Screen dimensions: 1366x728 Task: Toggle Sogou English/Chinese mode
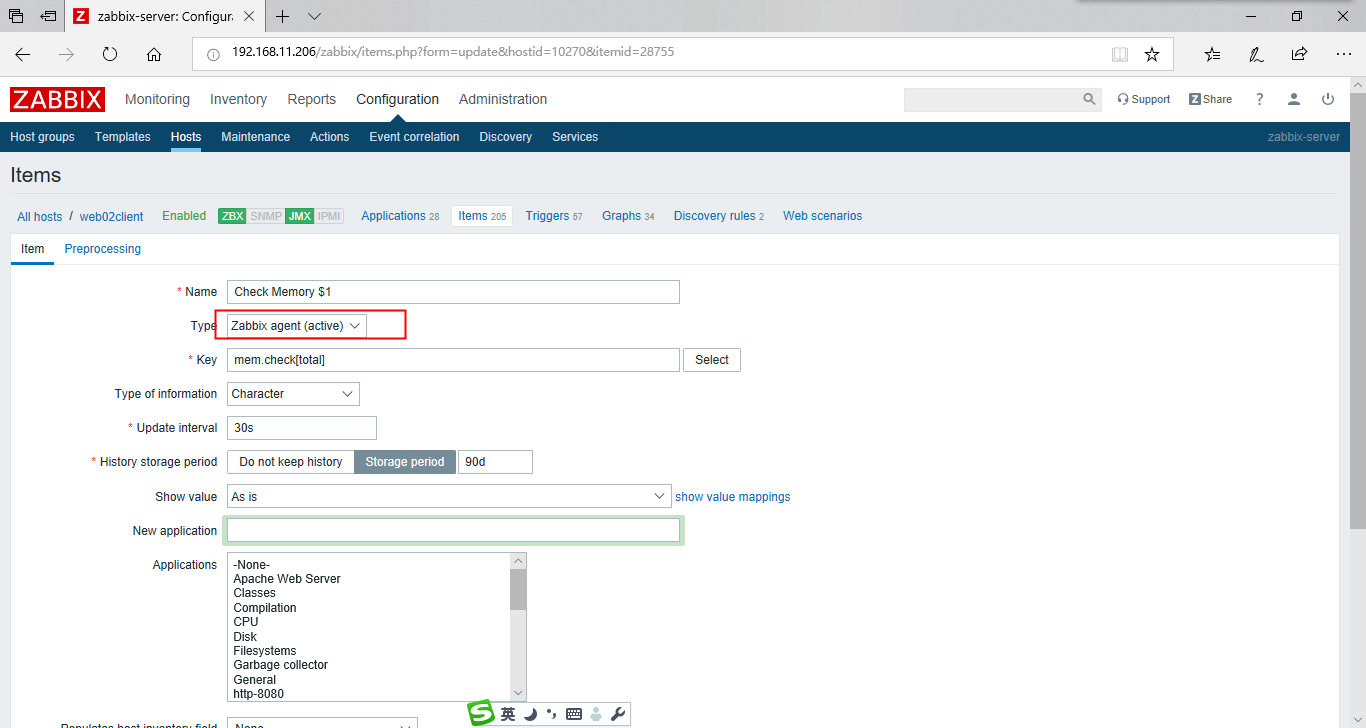[x=508, y=714]
